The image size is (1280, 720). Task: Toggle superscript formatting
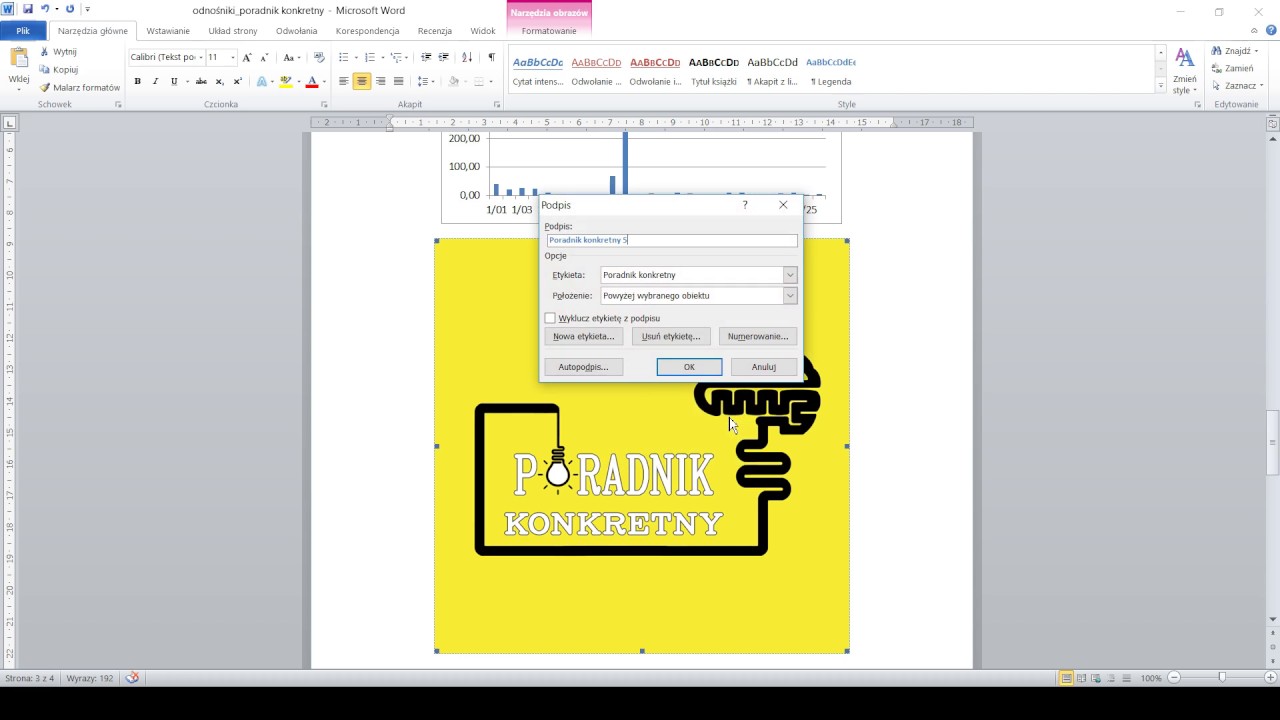(x=237, y=81)
